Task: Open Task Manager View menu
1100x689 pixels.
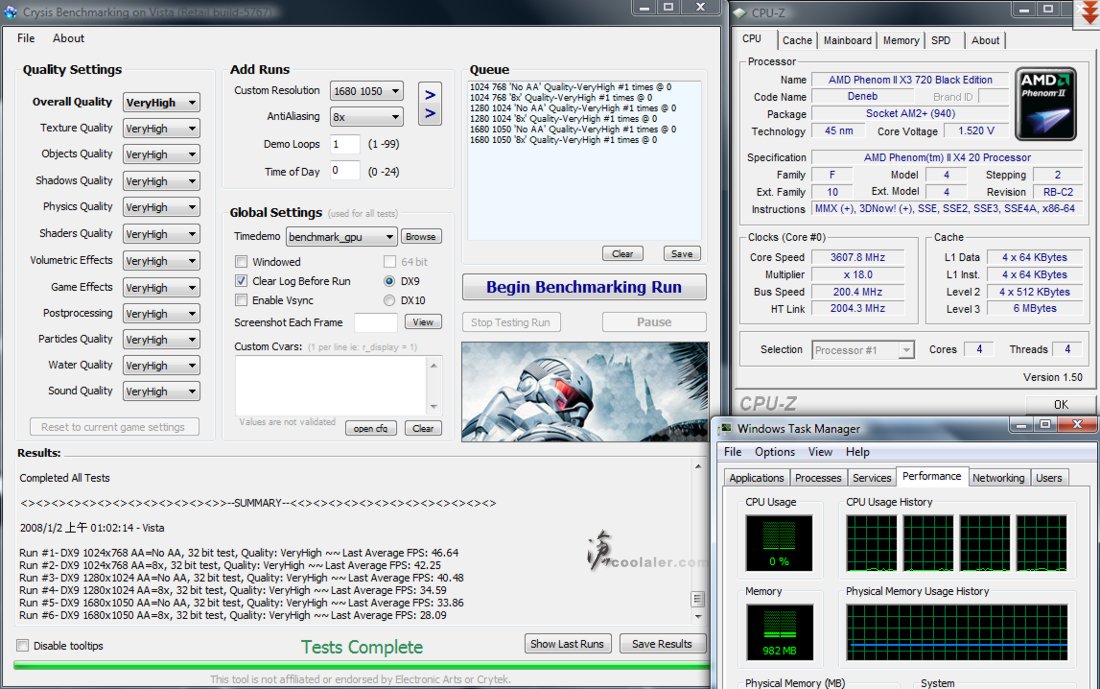Action: (x=820, y=452)
